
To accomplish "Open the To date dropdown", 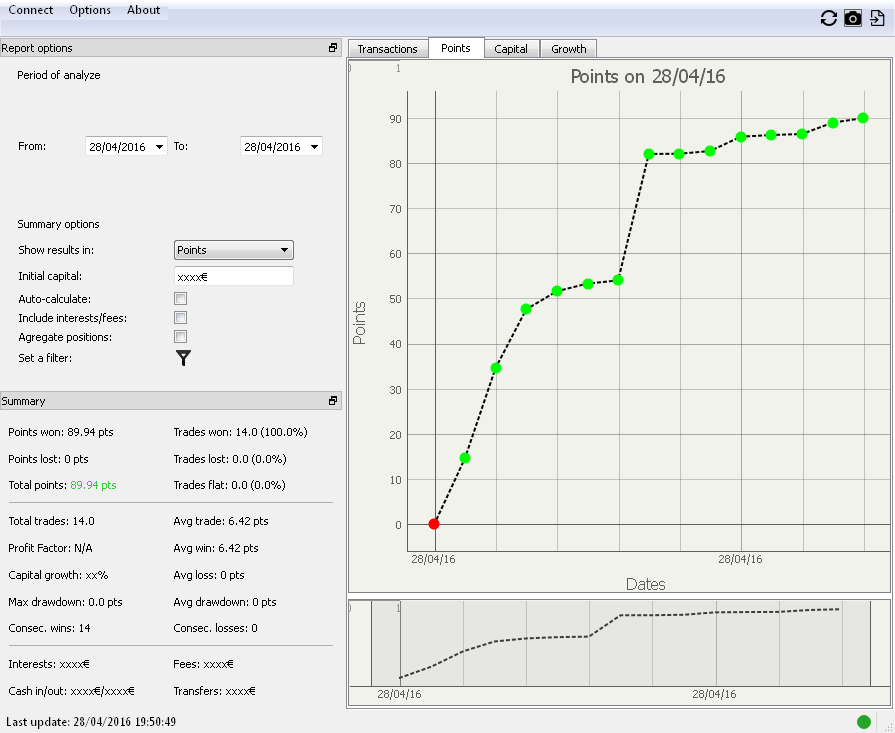I will pos(315,147).
